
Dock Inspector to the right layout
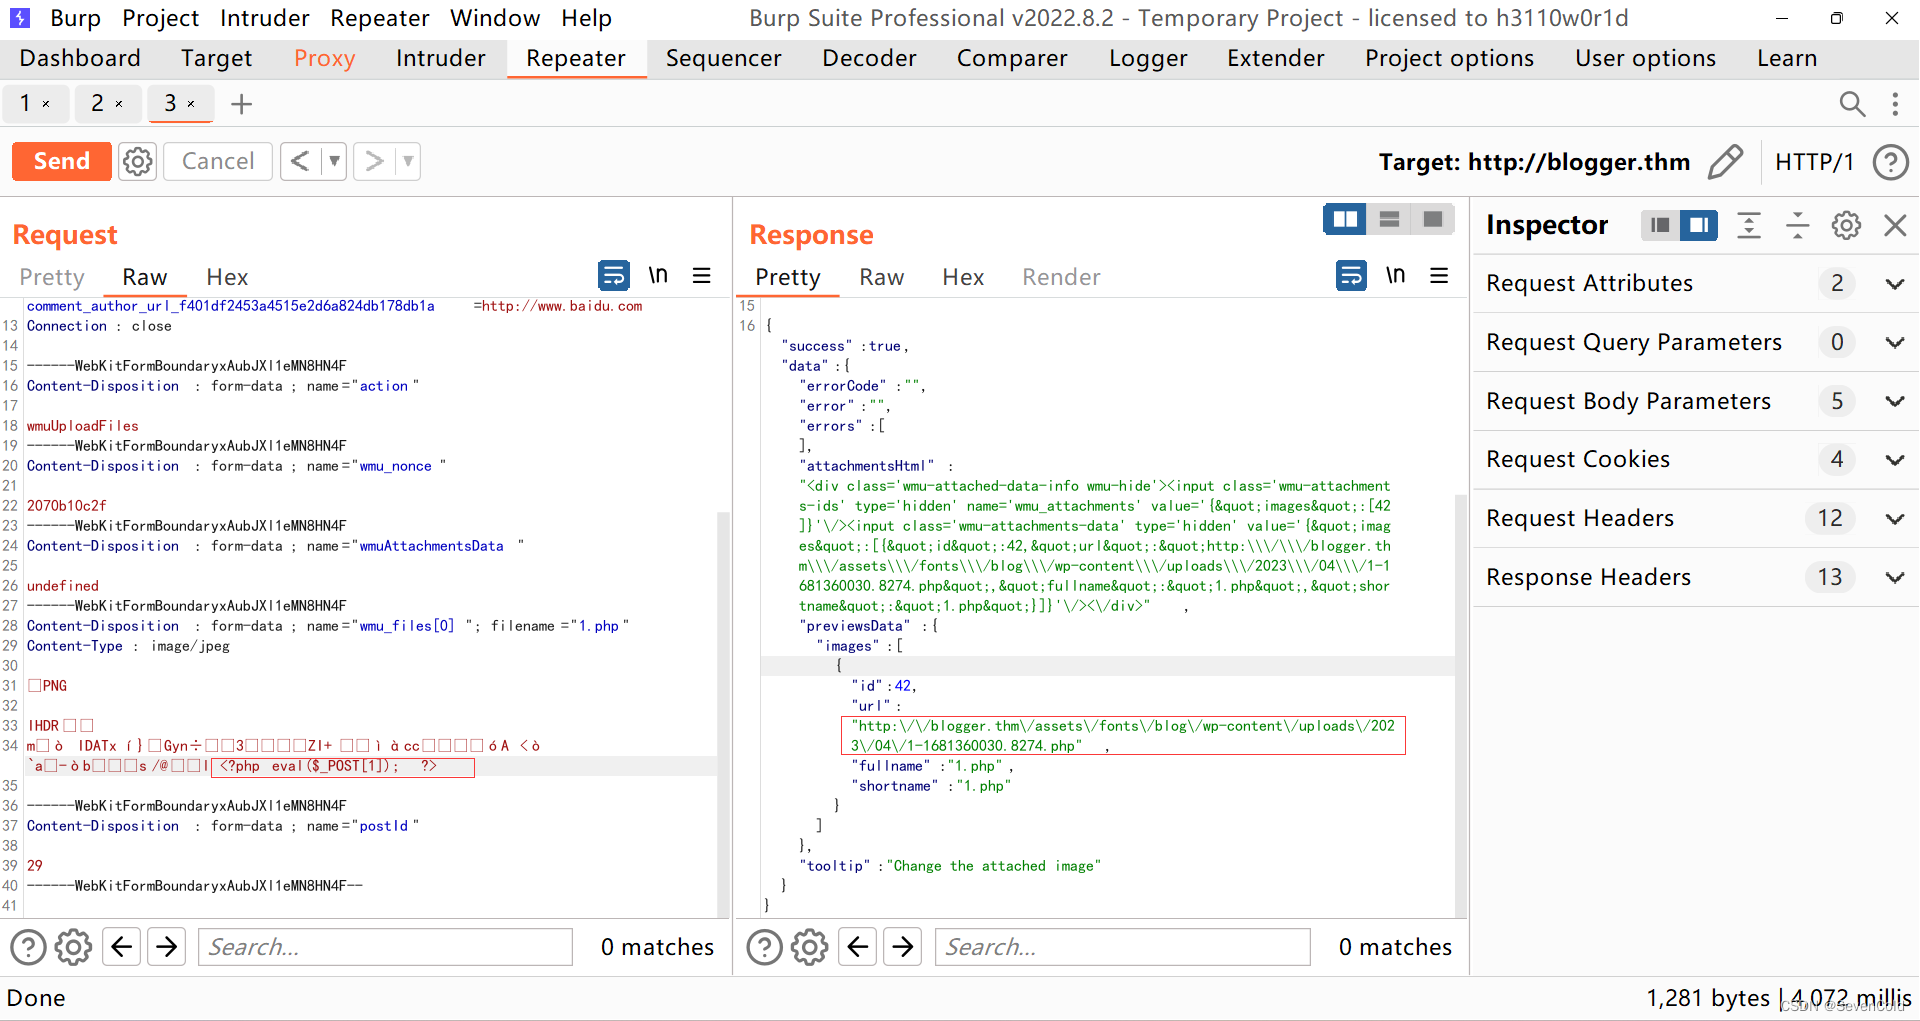coord(1699,225)
